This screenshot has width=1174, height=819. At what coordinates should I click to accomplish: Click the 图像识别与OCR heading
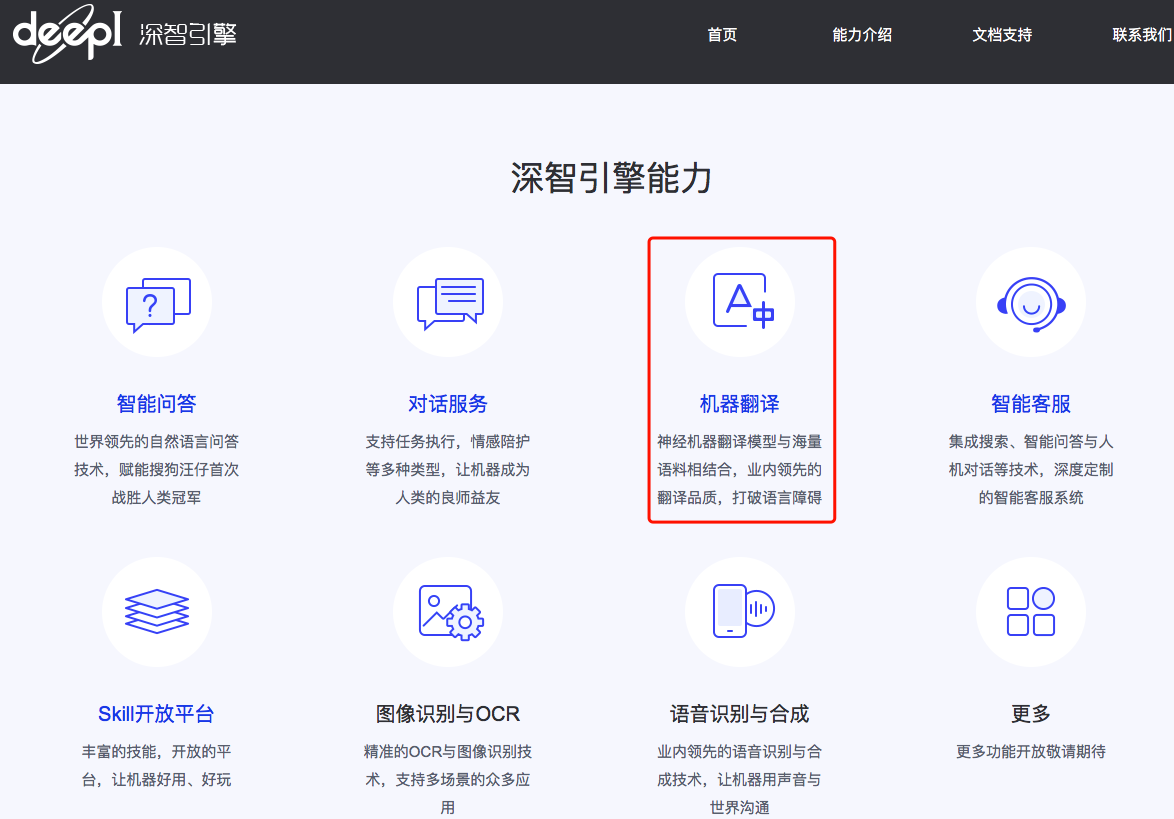pos(448,714)
